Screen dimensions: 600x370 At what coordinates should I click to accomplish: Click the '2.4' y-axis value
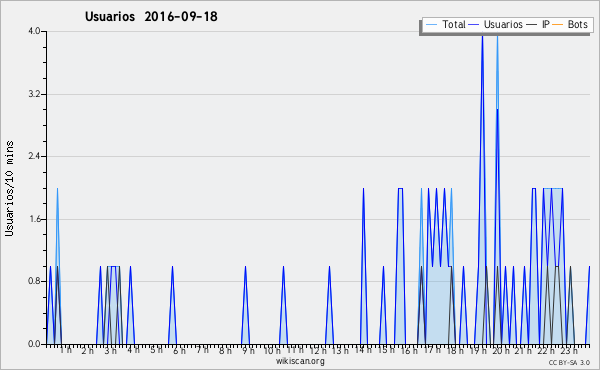coord(34,156)
